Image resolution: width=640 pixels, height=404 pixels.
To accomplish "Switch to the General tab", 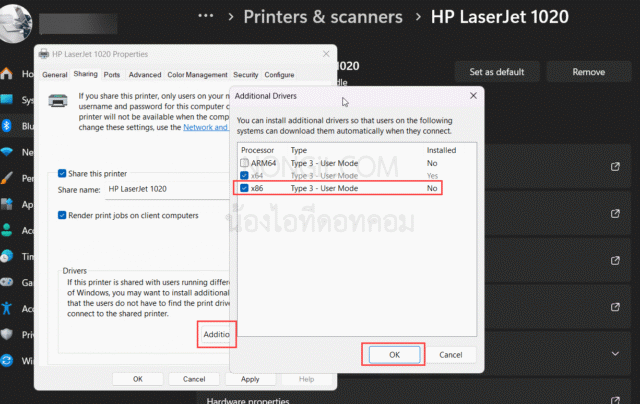I will click(x=55, y=75).
